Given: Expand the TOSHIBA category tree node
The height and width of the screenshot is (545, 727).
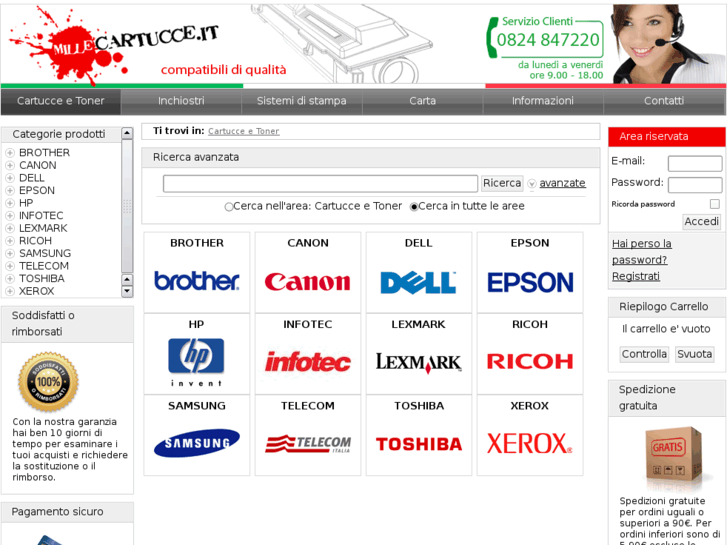Looking at the screenshot, I should coord(10,278).
